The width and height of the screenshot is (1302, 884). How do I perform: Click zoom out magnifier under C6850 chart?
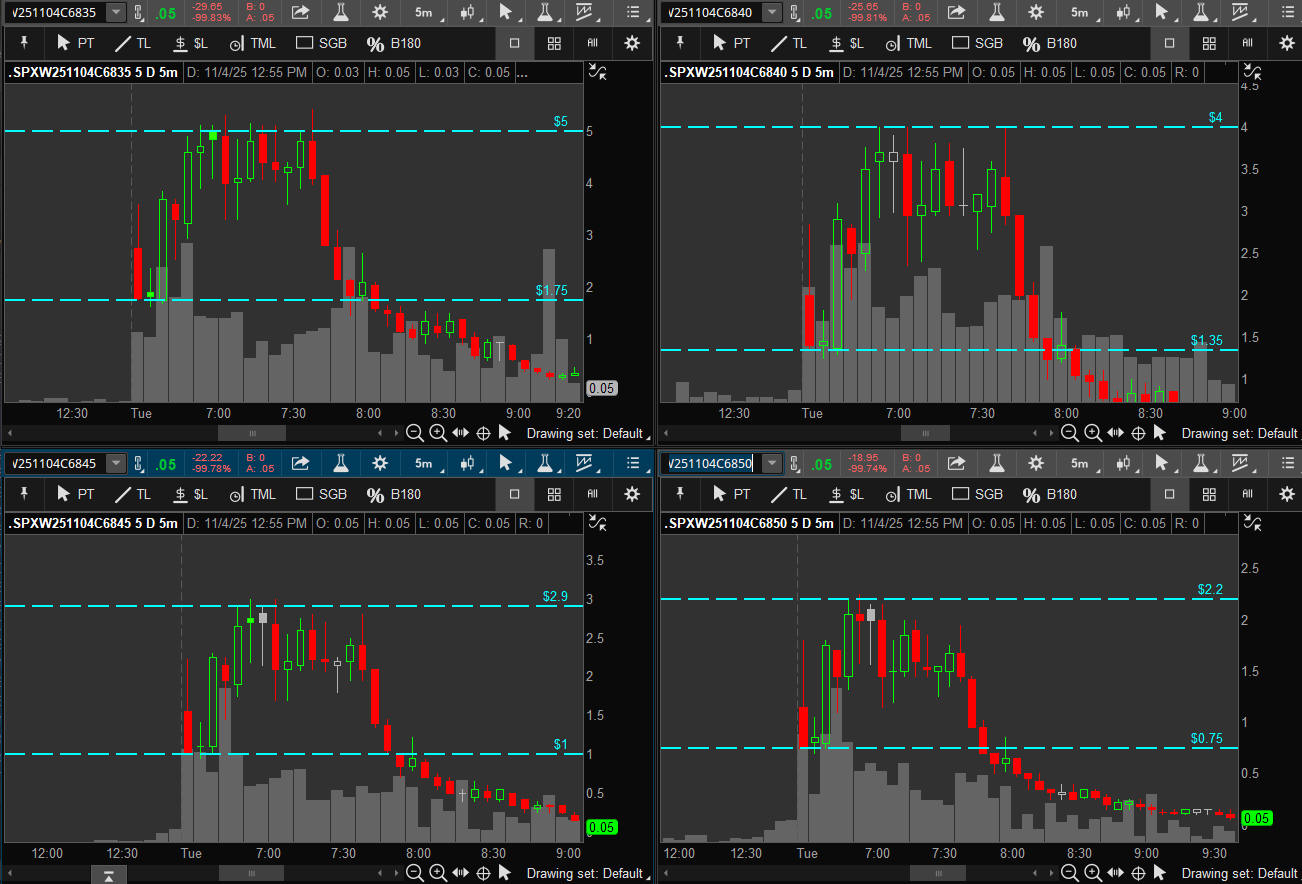tap(1069, 874)
